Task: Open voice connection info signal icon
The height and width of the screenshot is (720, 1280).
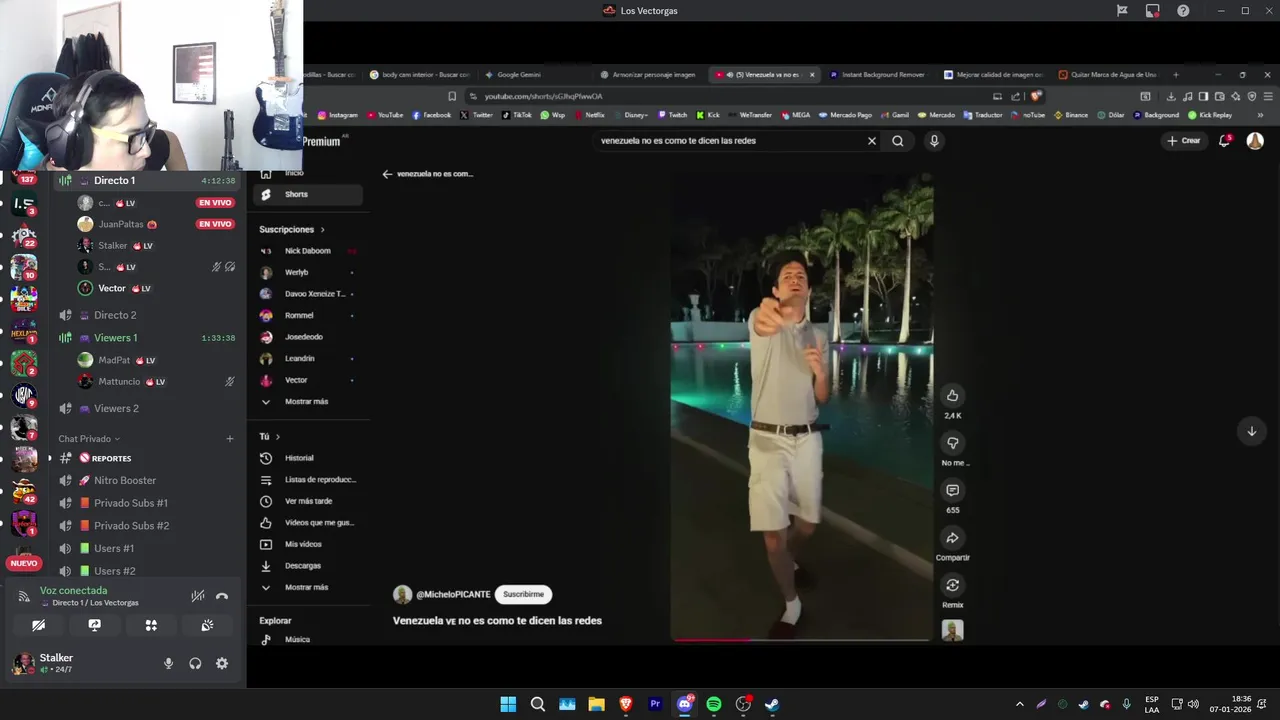Action: [x=24, y=596]
